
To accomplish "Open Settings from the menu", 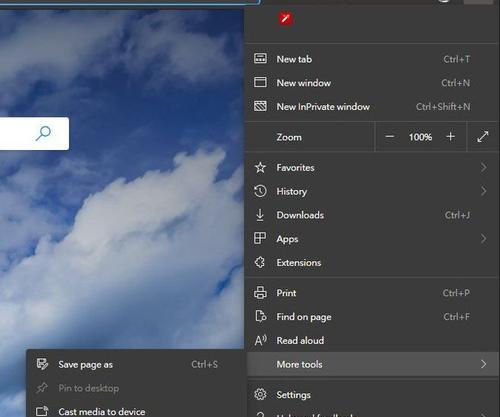I will coord(372,395).
